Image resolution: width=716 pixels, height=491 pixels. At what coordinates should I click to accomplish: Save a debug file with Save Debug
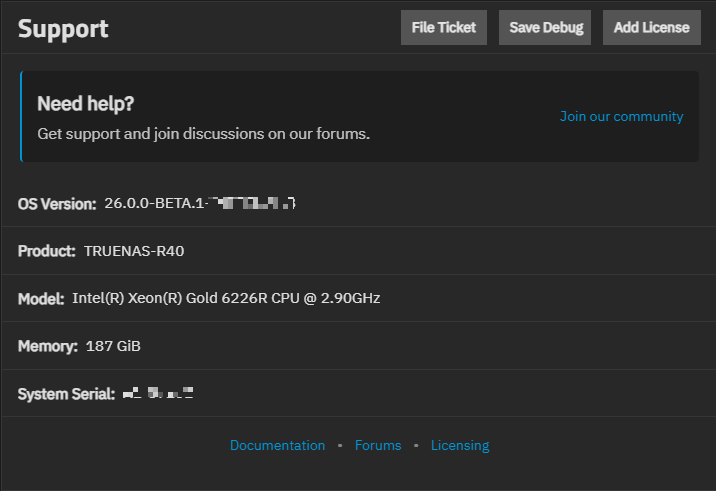[545, 27]
